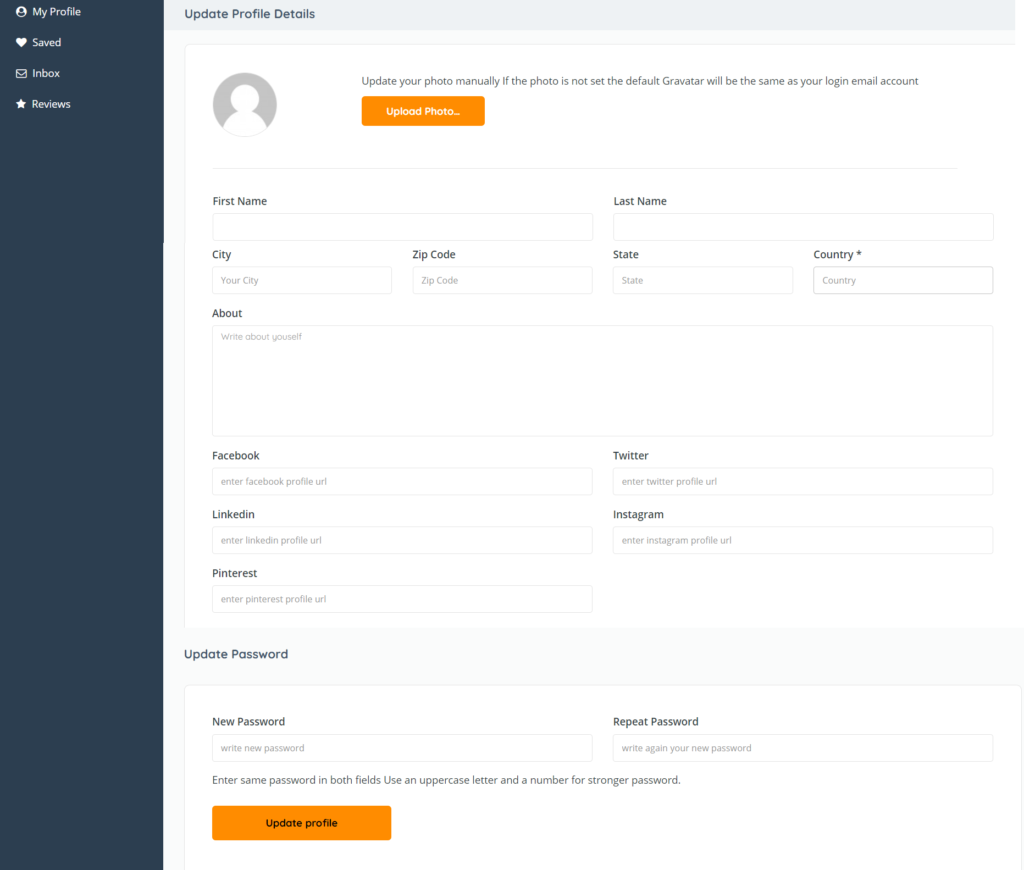Click the Reviews star icon

pos(21,104)
